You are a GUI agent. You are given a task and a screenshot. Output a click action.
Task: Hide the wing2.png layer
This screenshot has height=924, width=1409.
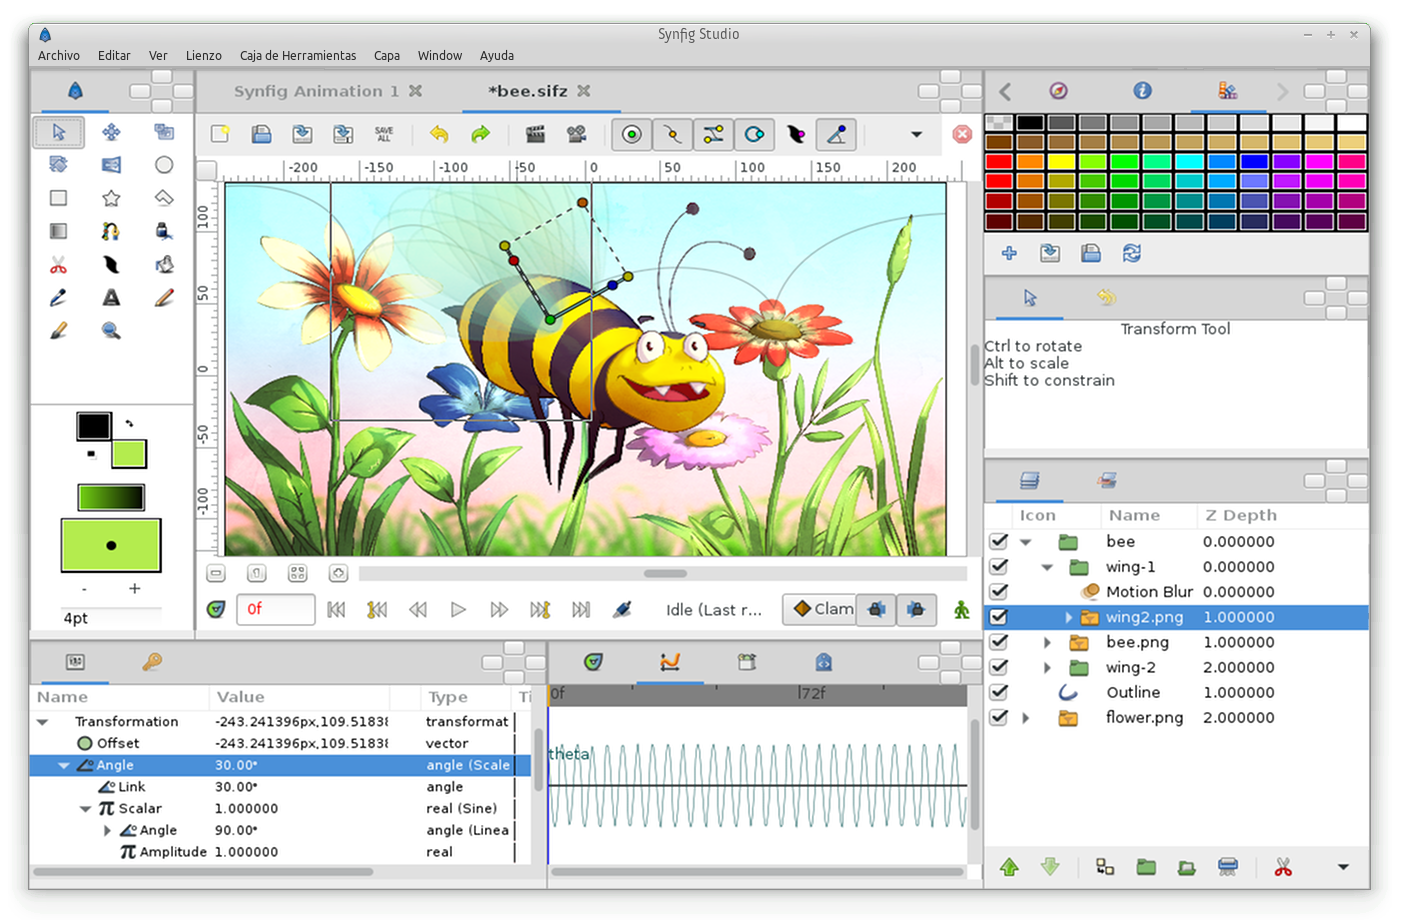point(997,617)
